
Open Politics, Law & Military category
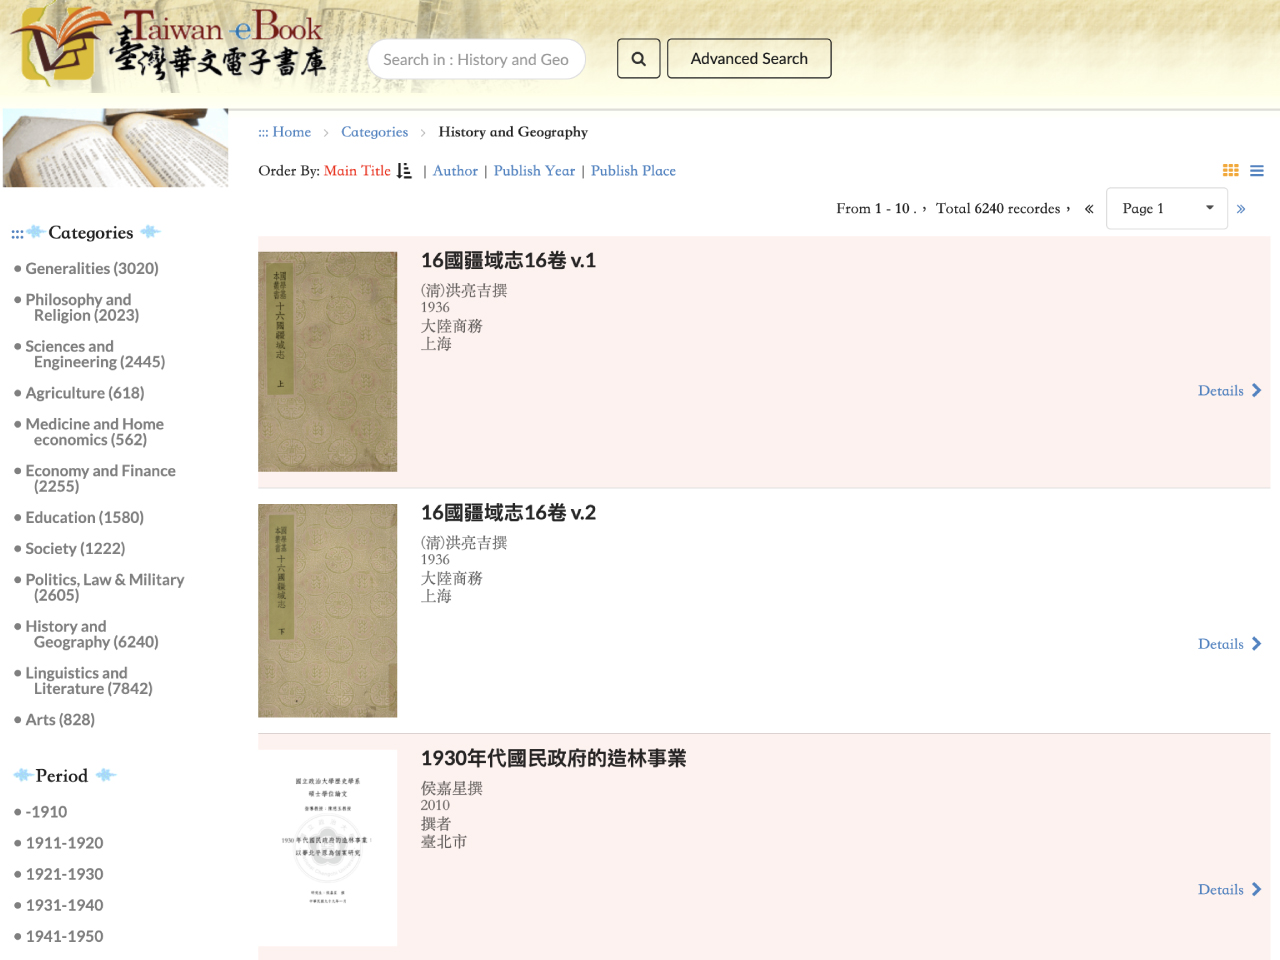point(105,587)
